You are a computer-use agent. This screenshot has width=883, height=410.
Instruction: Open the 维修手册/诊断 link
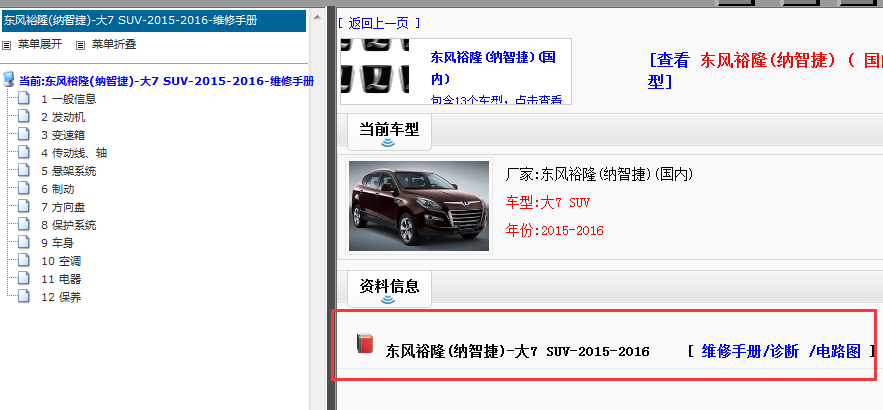point(750,351)
